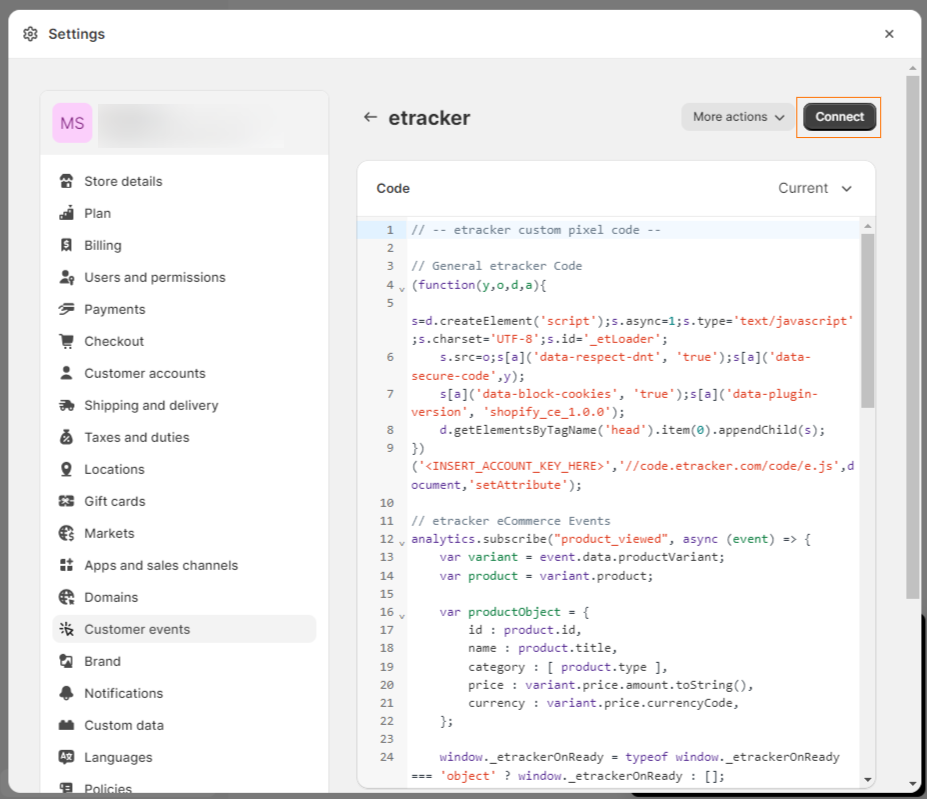The image size is (927, 799).
Task: Click the MS store avatar
Action: [x=72, y=123]
